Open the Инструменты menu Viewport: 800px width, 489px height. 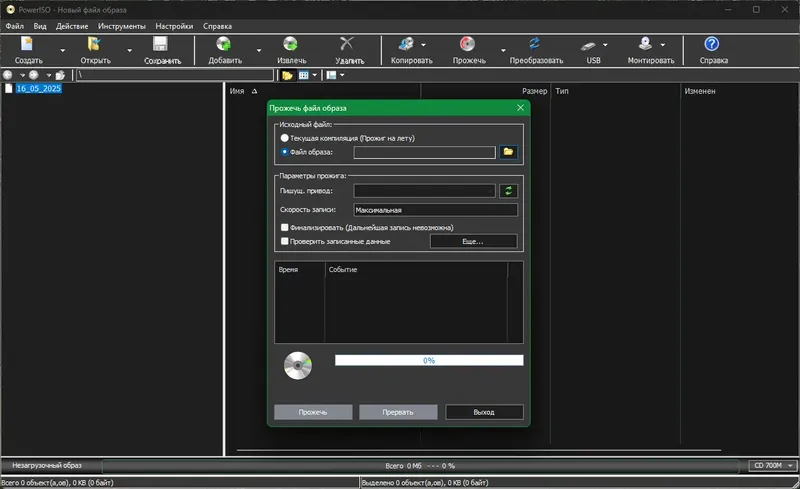click(122, 26)
